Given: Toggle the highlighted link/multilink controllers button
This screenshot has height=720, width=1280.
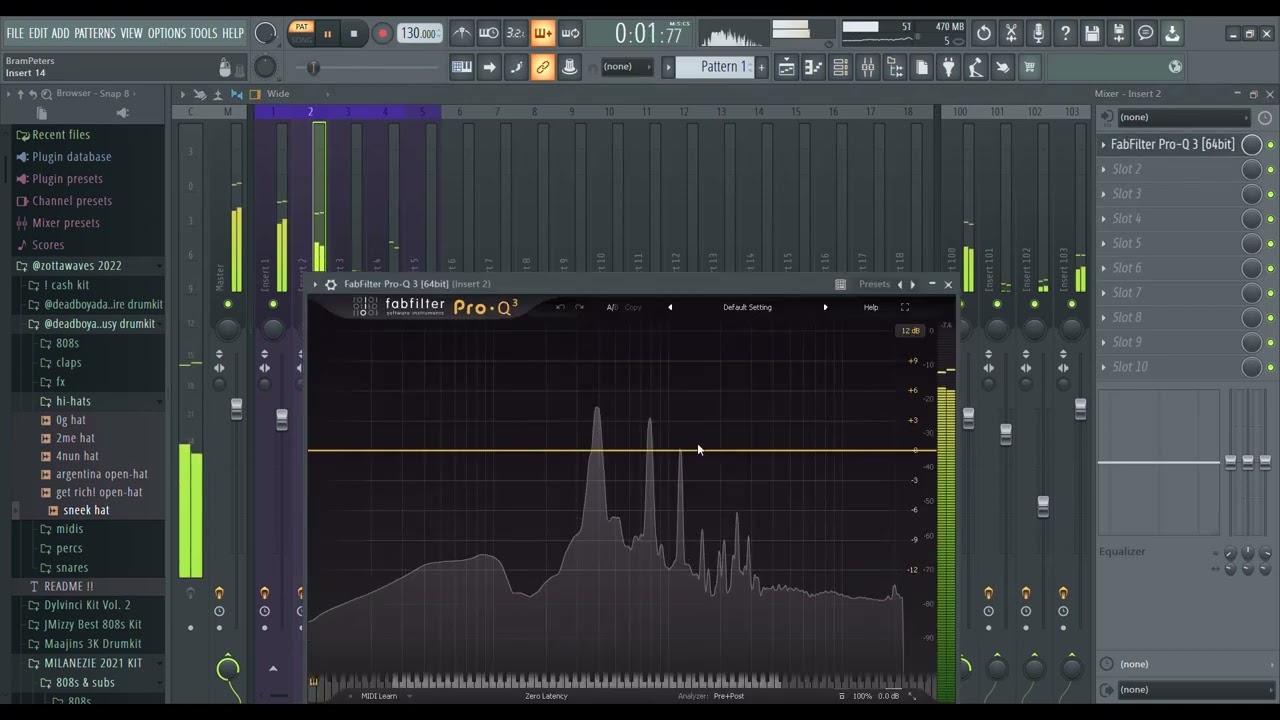Looking at the screenshot, I should [543, 67].
